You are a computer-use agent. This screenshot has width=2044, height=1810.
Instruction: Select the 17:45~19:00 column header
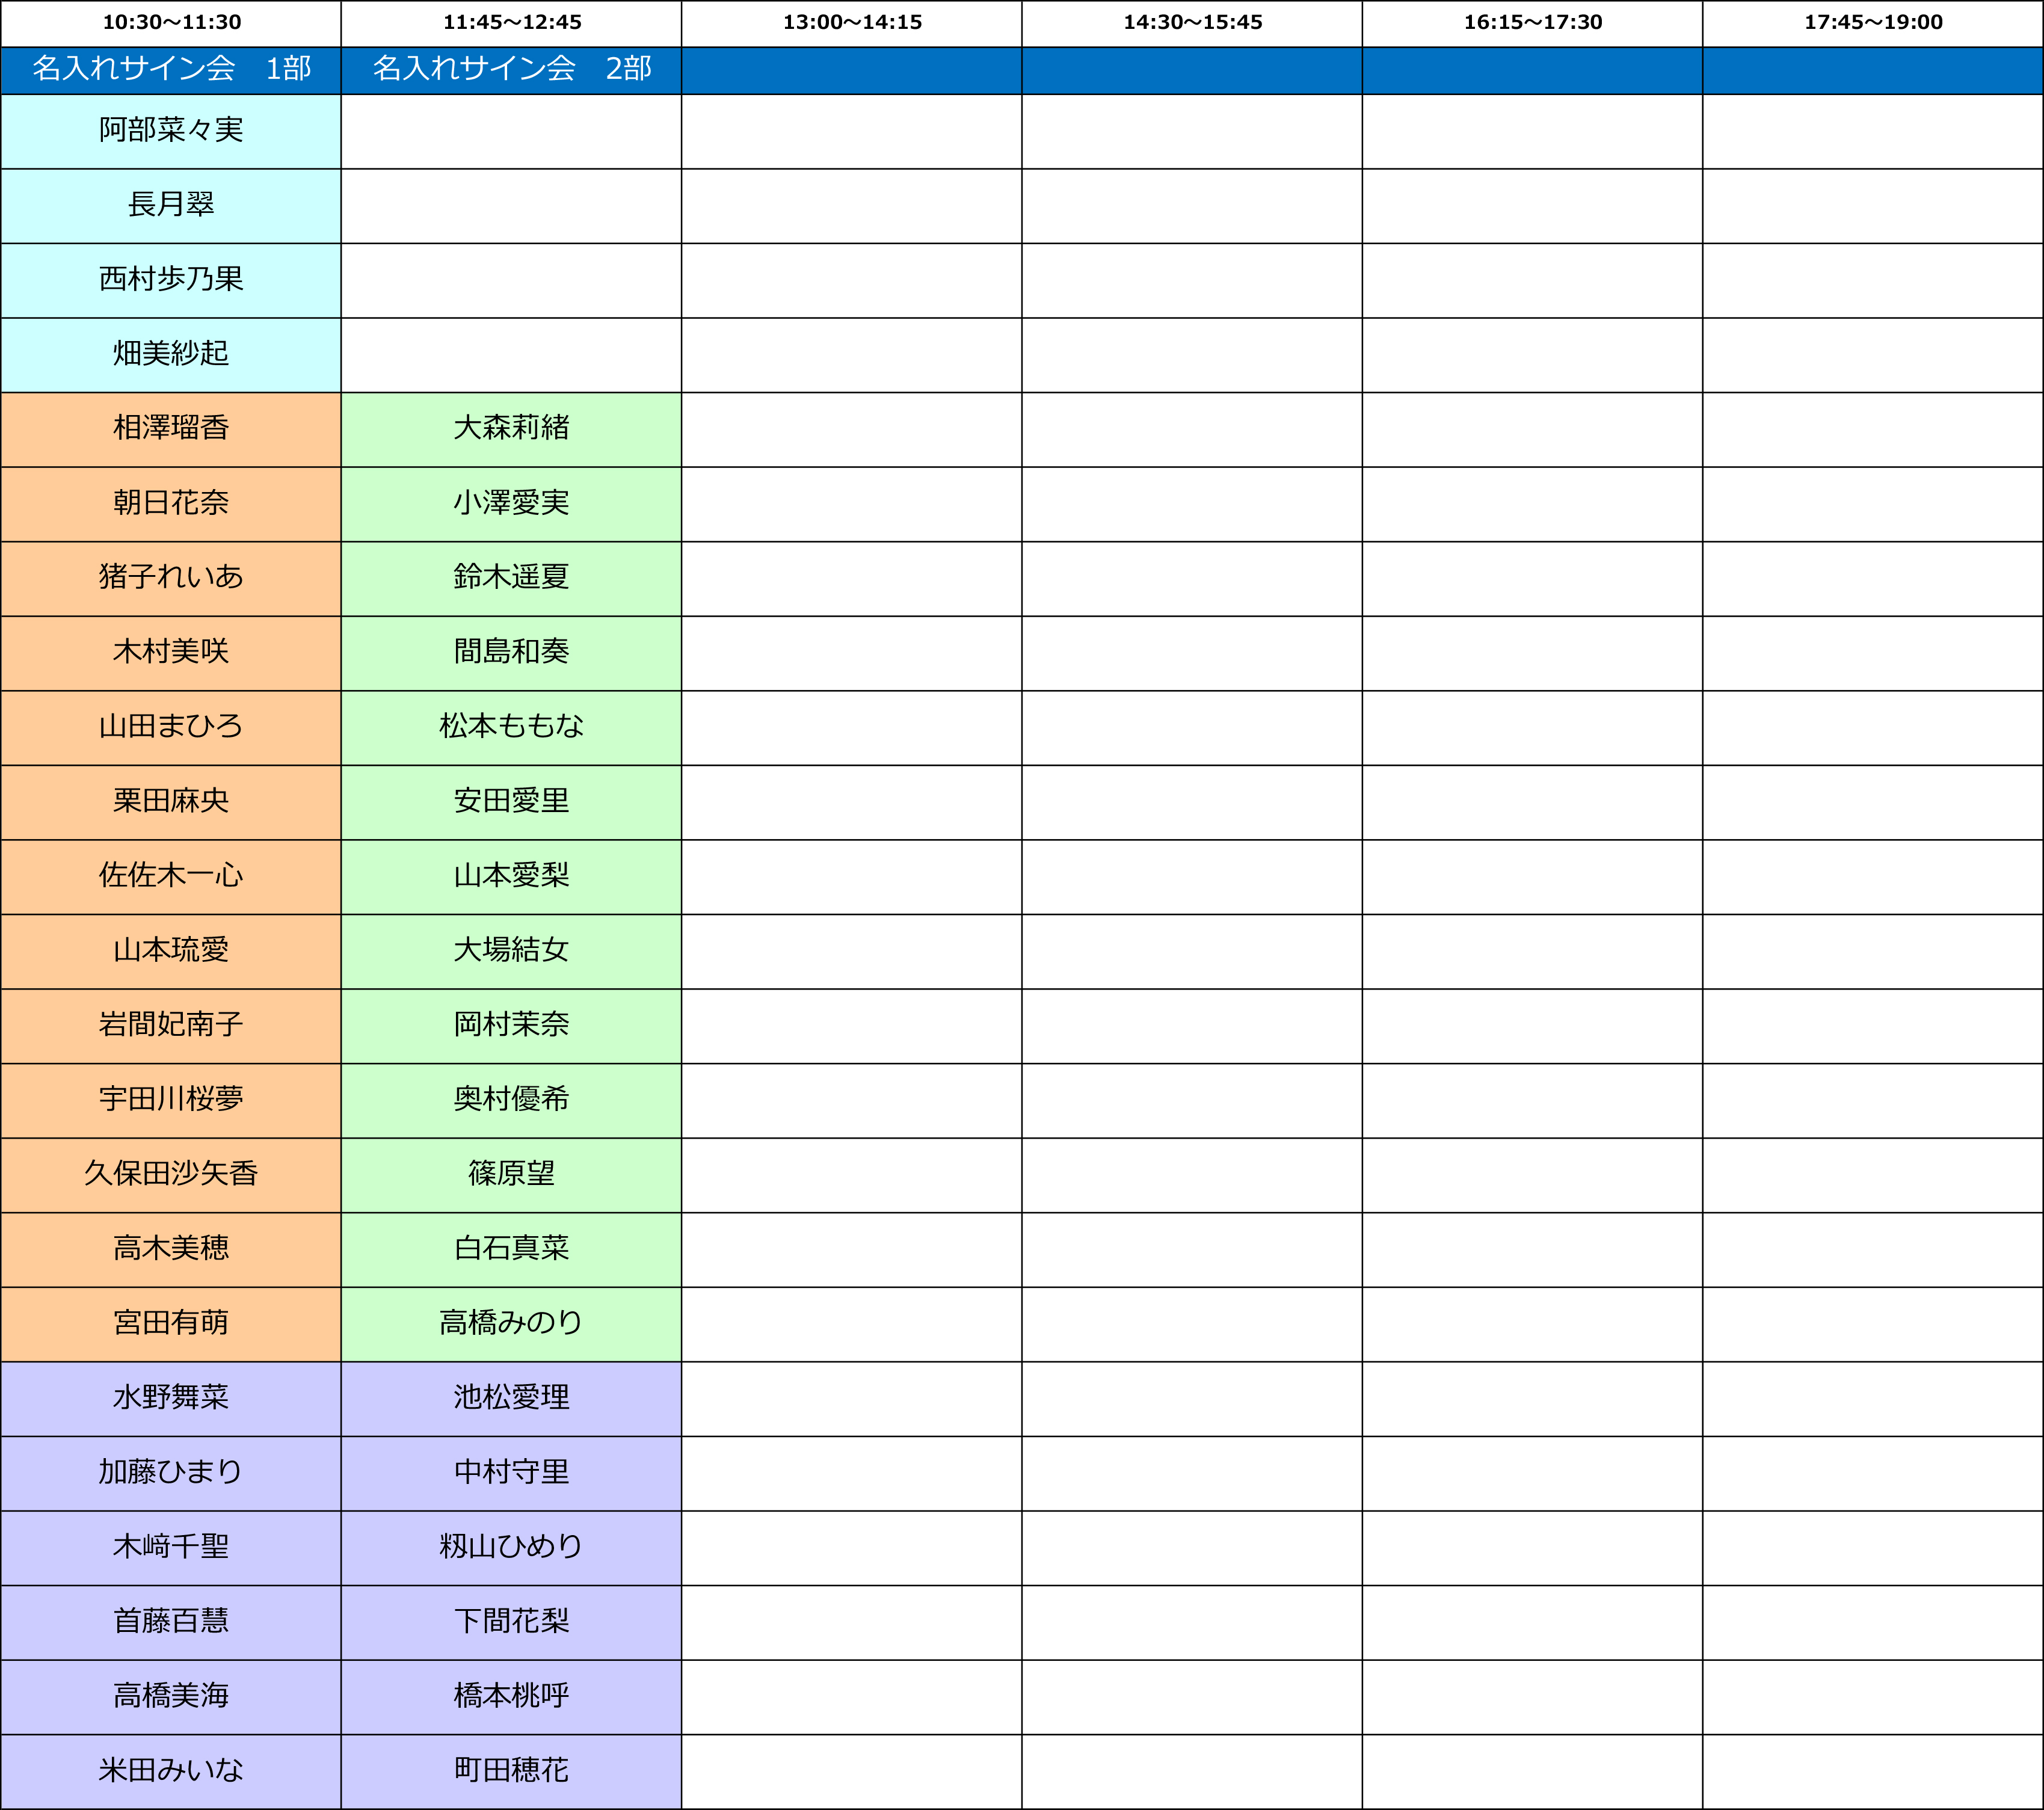(1872, 22)
